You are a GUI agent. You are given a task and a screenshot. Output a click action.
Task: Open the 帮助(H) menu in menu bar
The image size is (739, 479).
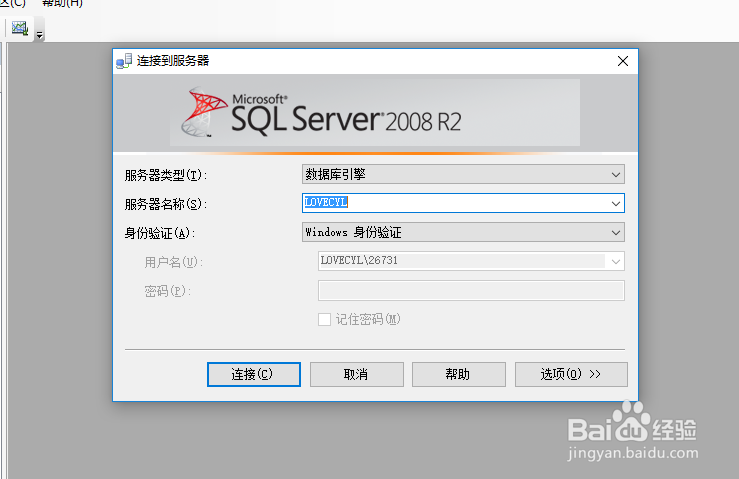coord(62,3)
